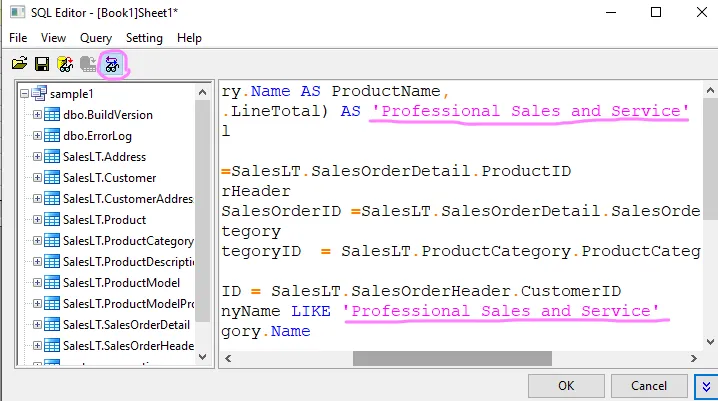
Task: Open the Query menu
Action: (96, 38)
